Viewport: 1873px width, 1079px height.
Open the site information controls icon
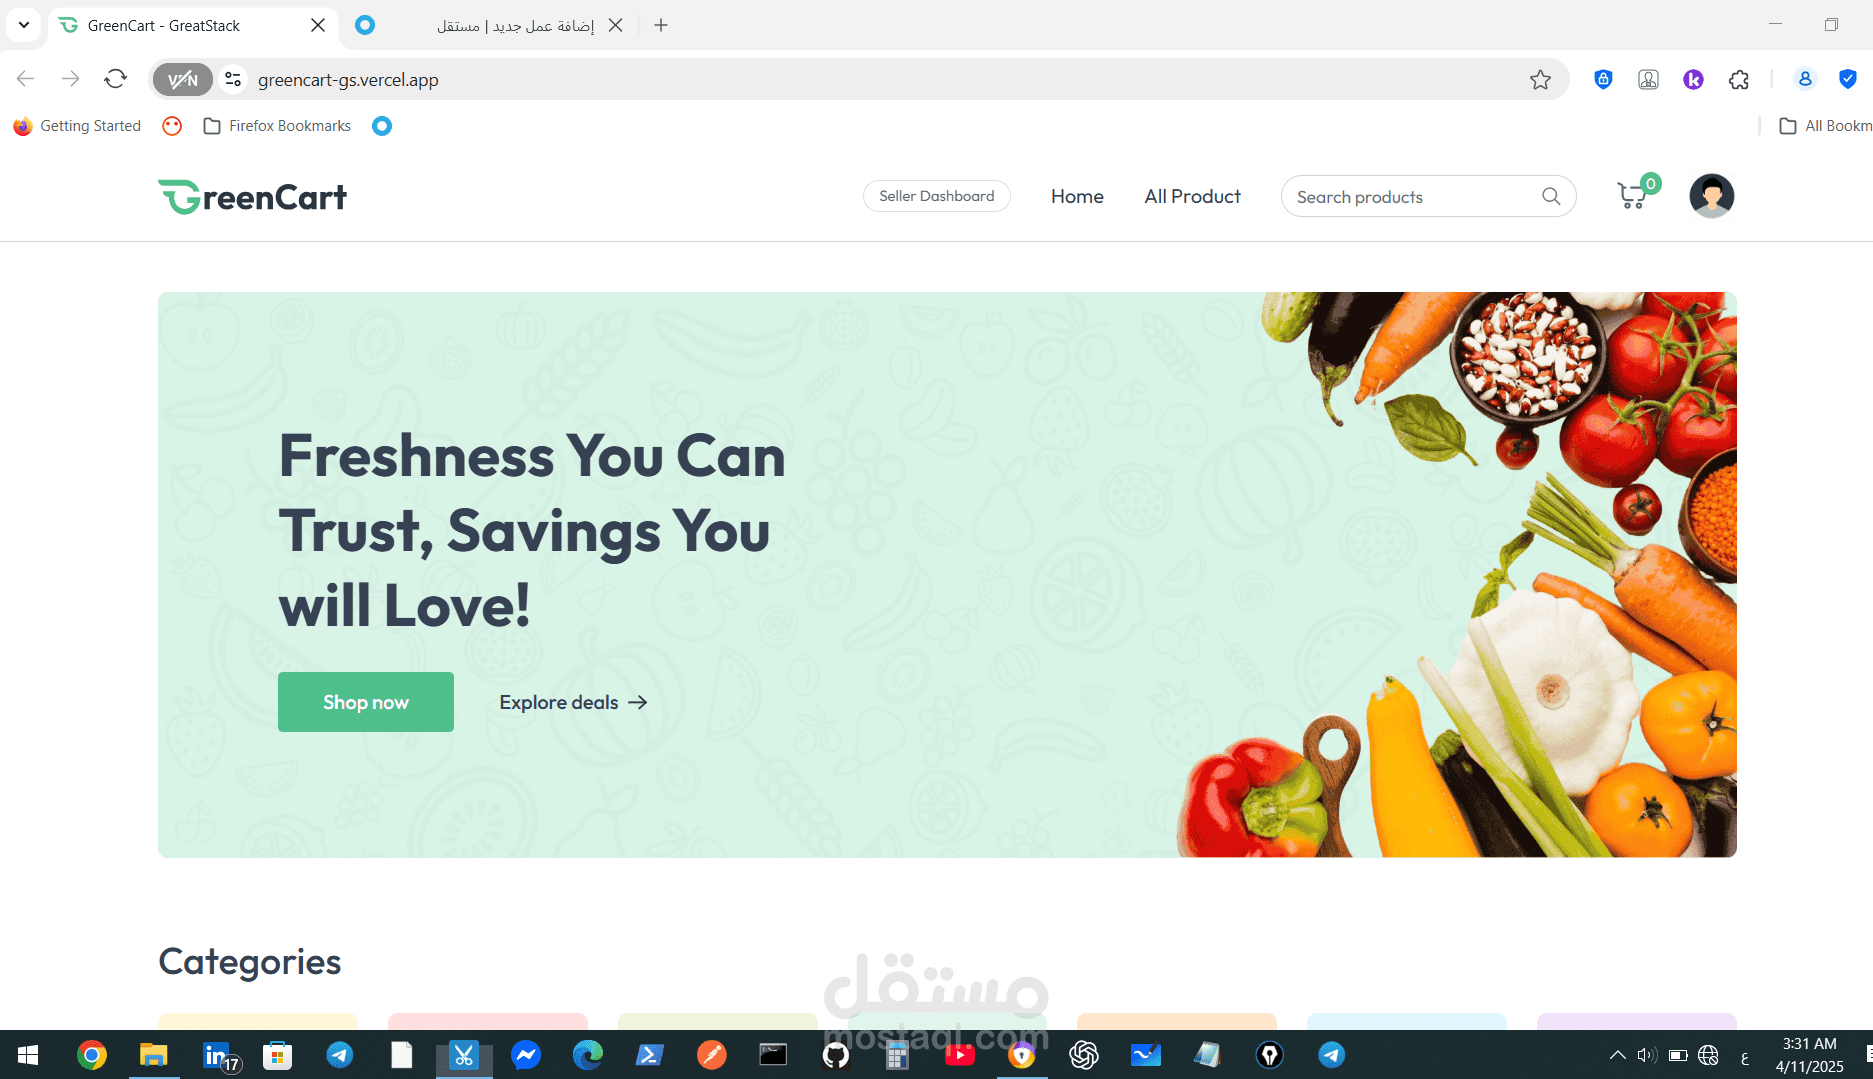[x=233, y=79]
